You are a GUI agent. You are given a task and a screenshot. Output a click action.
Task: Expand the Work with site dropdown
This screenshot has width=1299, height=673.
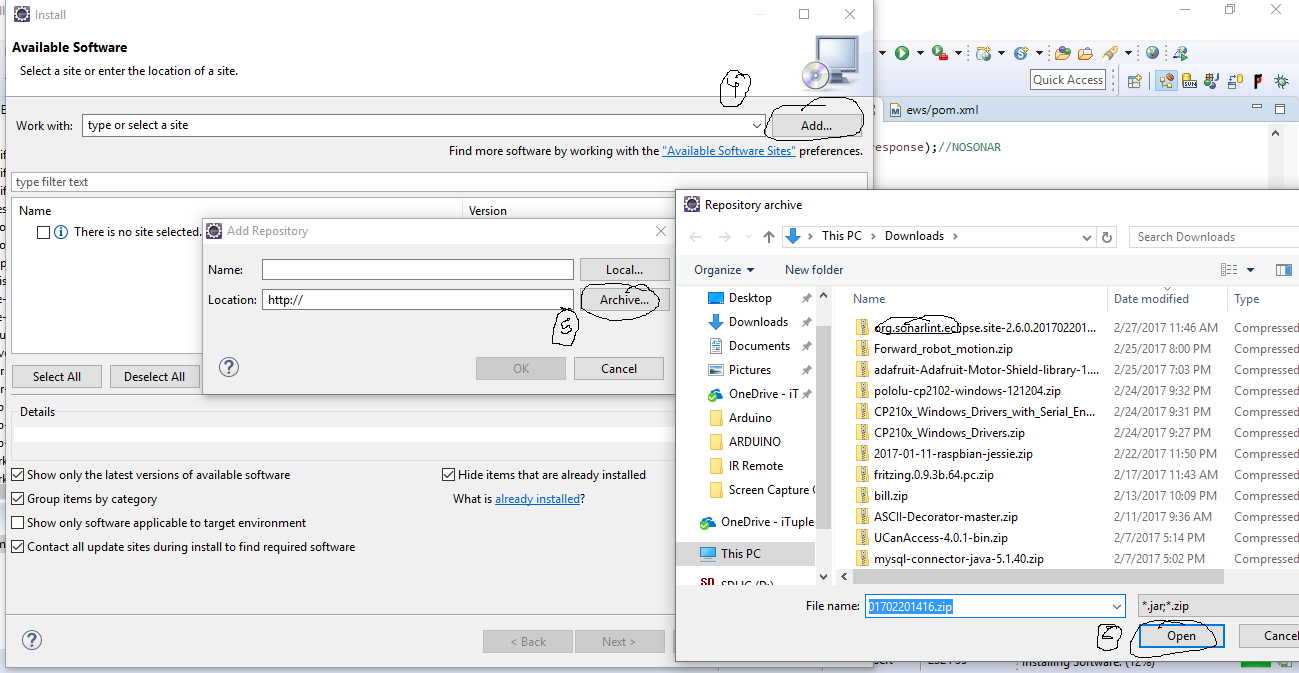coord(757,126)
